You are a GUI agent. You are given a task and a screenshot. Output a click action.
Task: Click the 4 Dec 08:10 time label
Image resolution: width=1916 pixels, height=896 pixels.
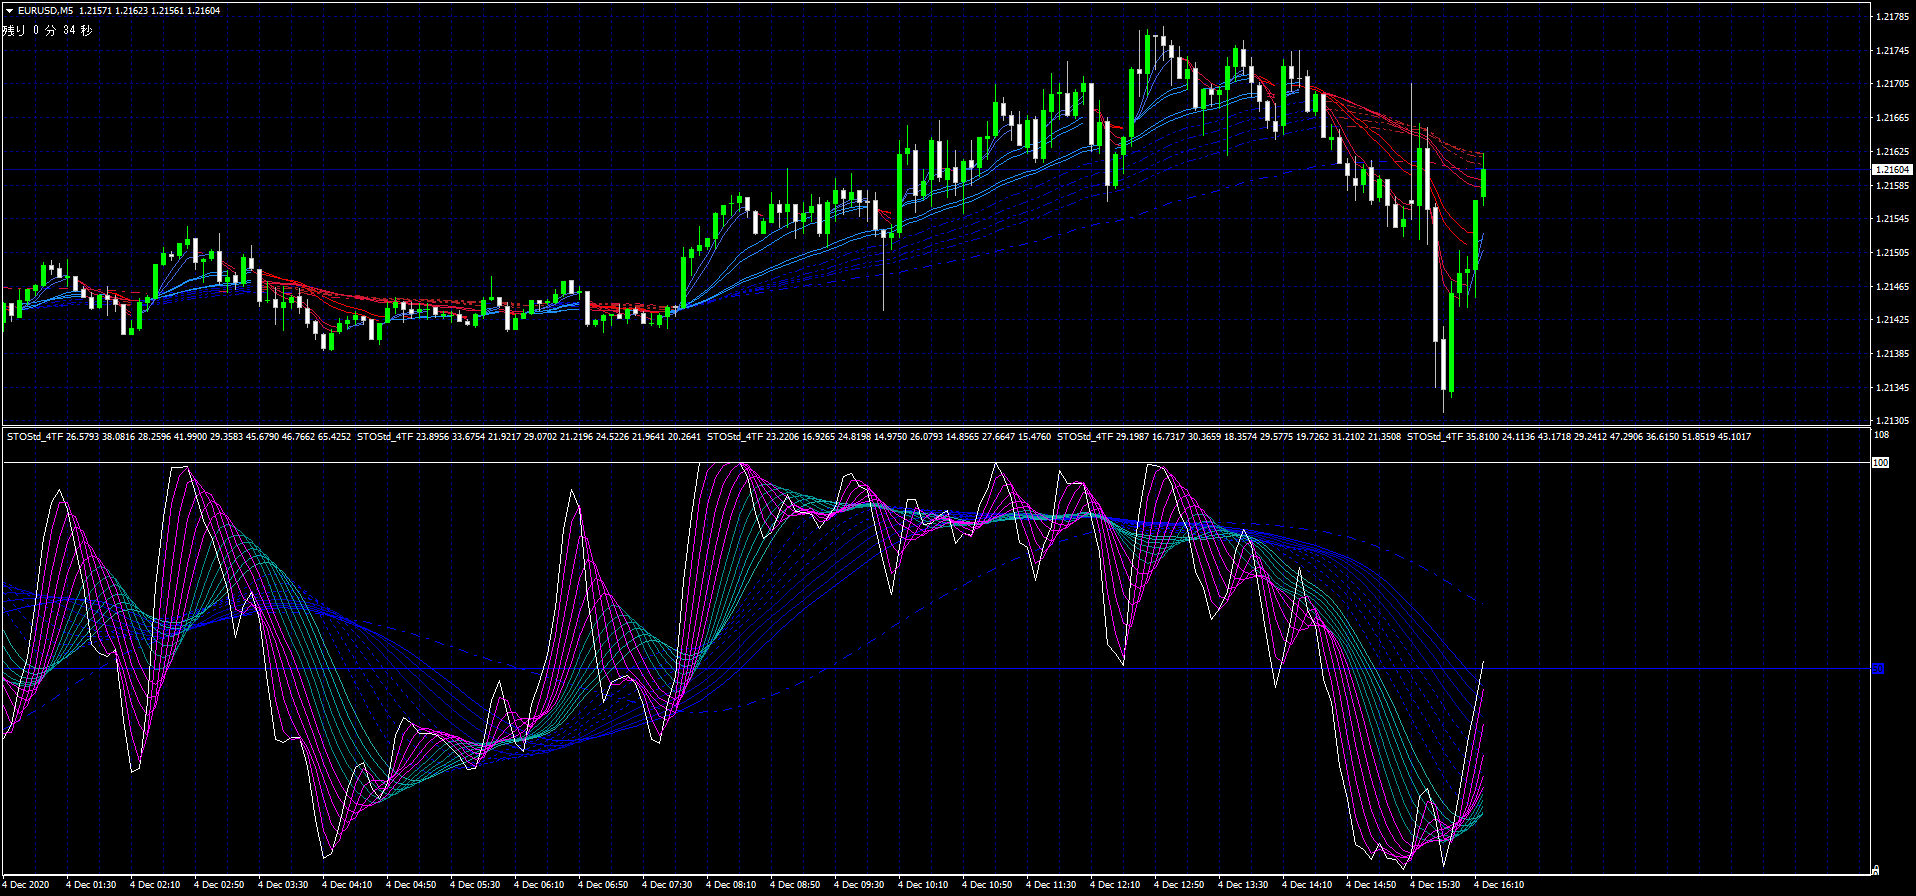731,885
